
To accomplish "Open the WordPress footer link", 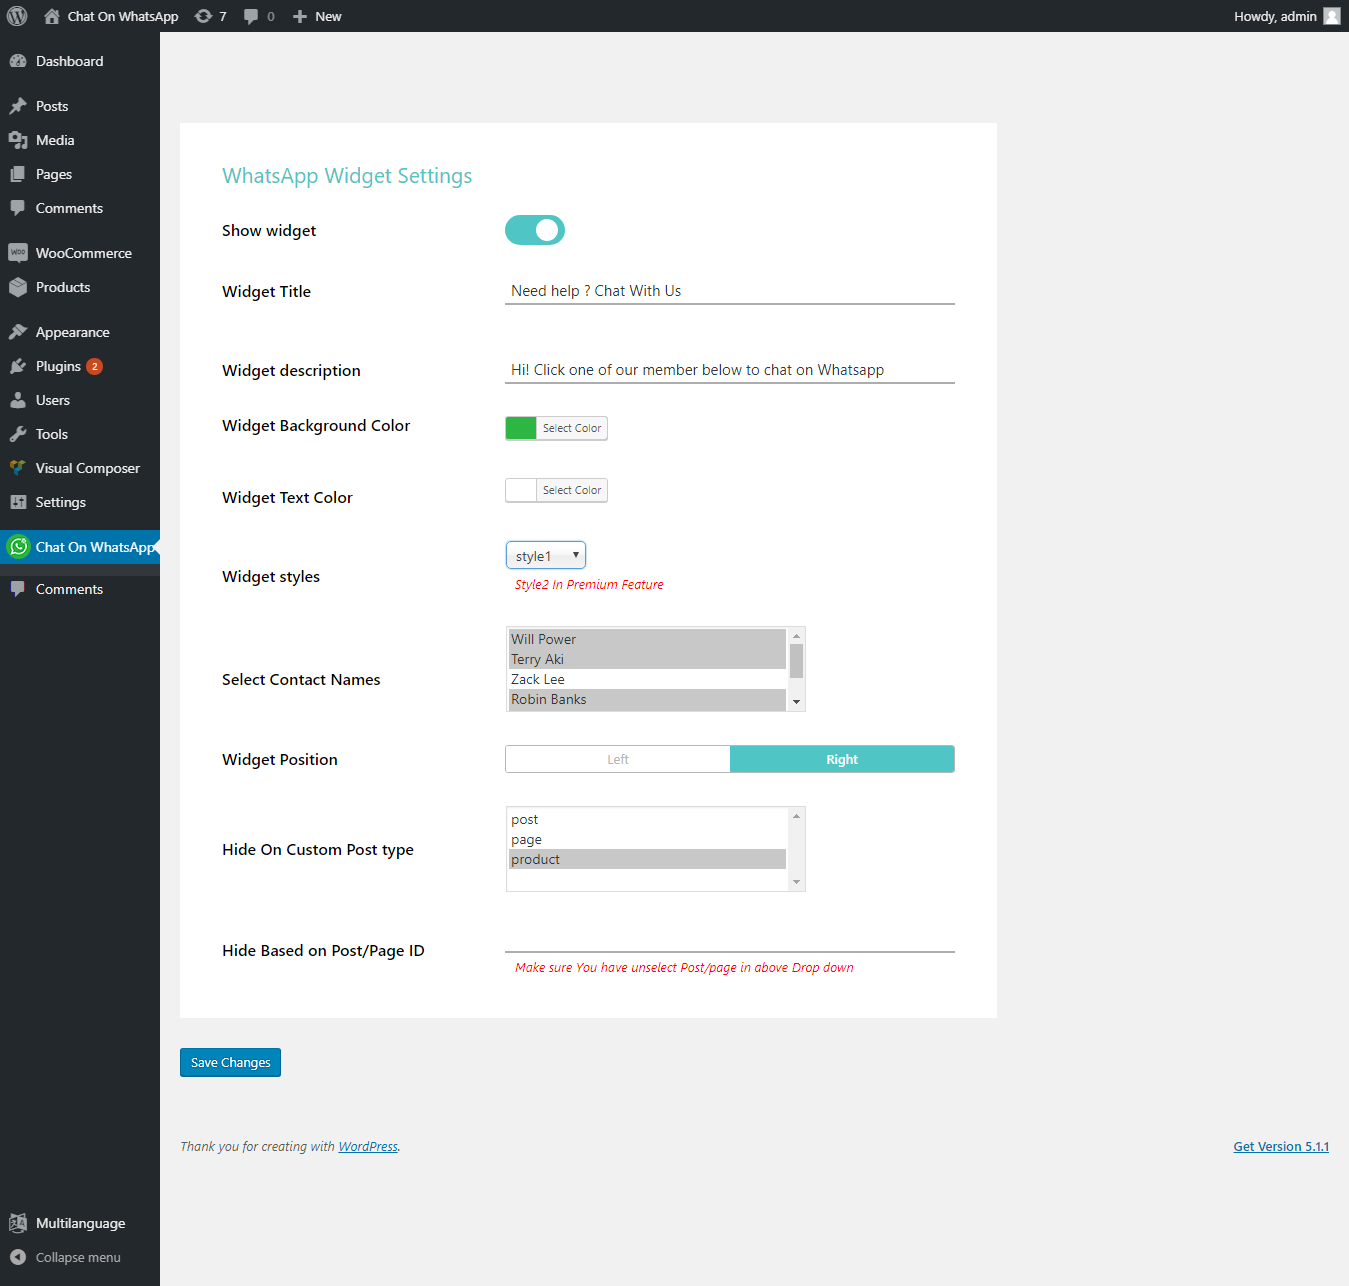I will [368, 1147].
